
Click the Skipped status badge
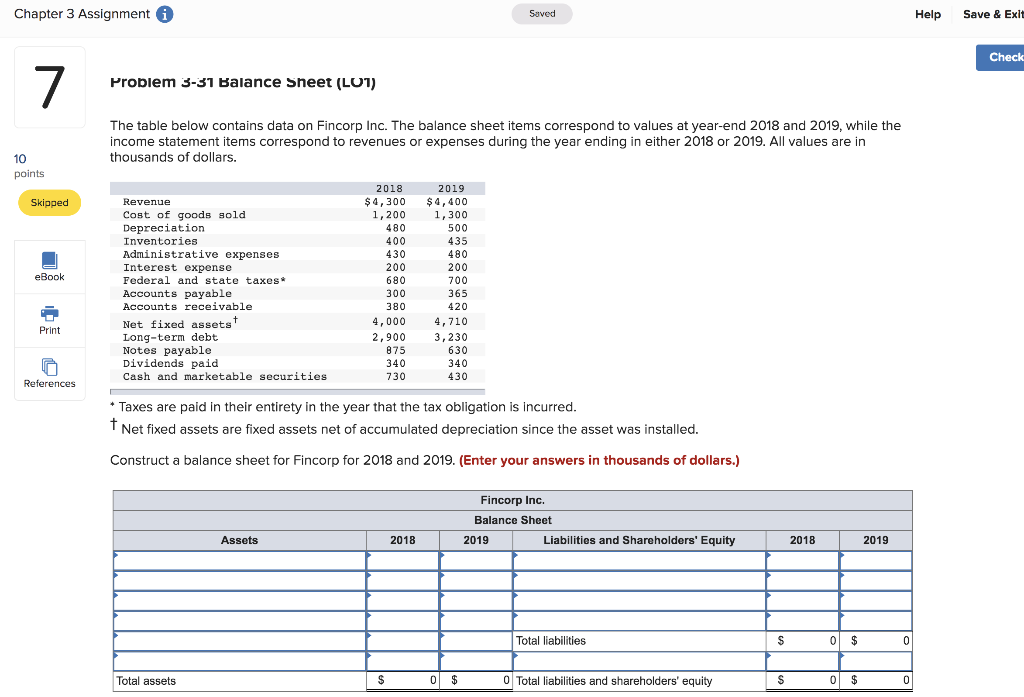(x=50, y=203)
